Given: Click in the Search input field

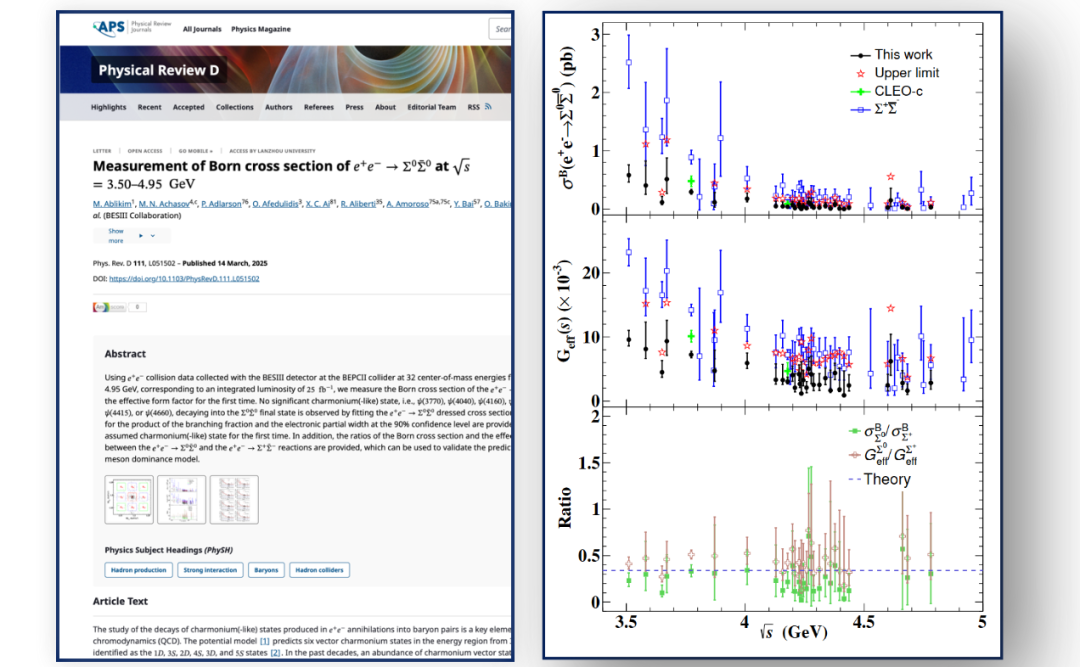Looking at the screenshot, I should click(x=502, y=29).
